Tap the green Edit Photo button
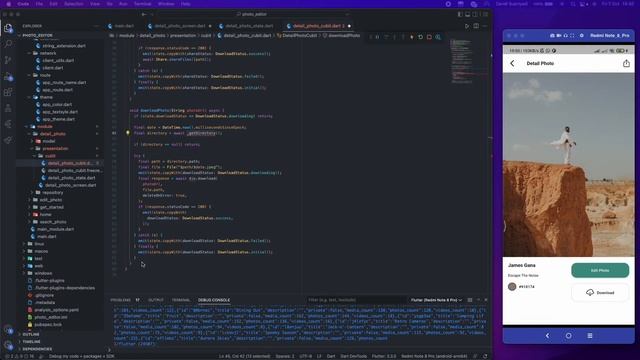 [600, 270]
